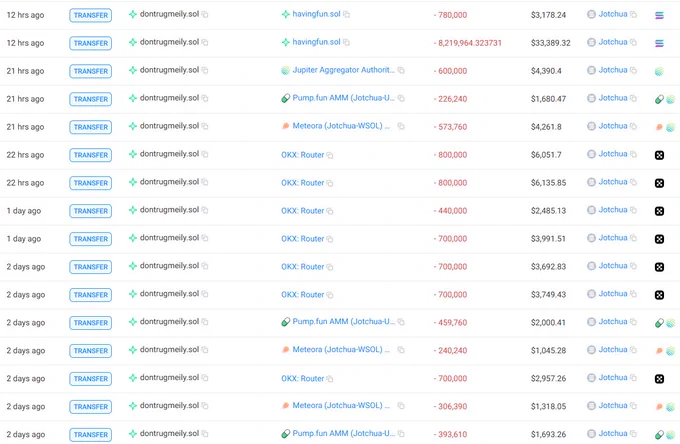Click the OKX platform icon in $2,485.13 row
The image size is (680, 444).
point(659,211)
